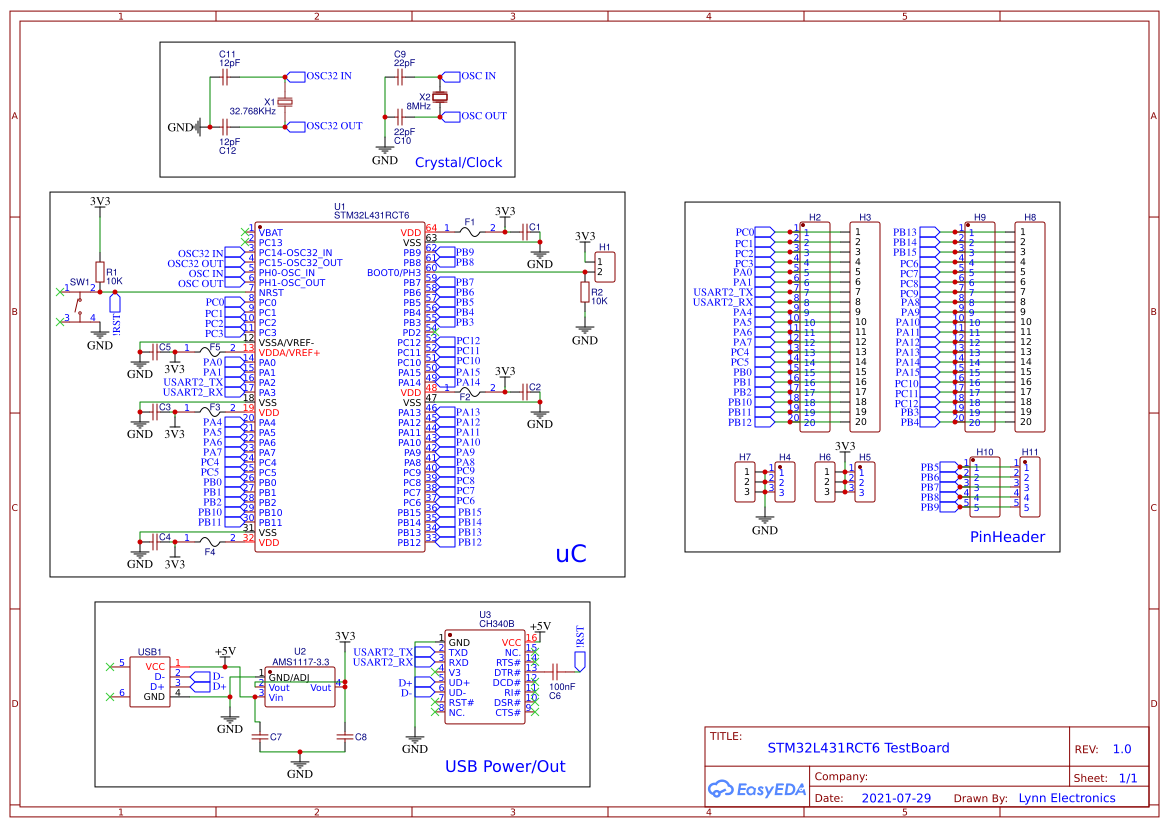Select the H3 twenty-pin header
This screenshot has height=827, width=1169.
(x=865, y=327)
